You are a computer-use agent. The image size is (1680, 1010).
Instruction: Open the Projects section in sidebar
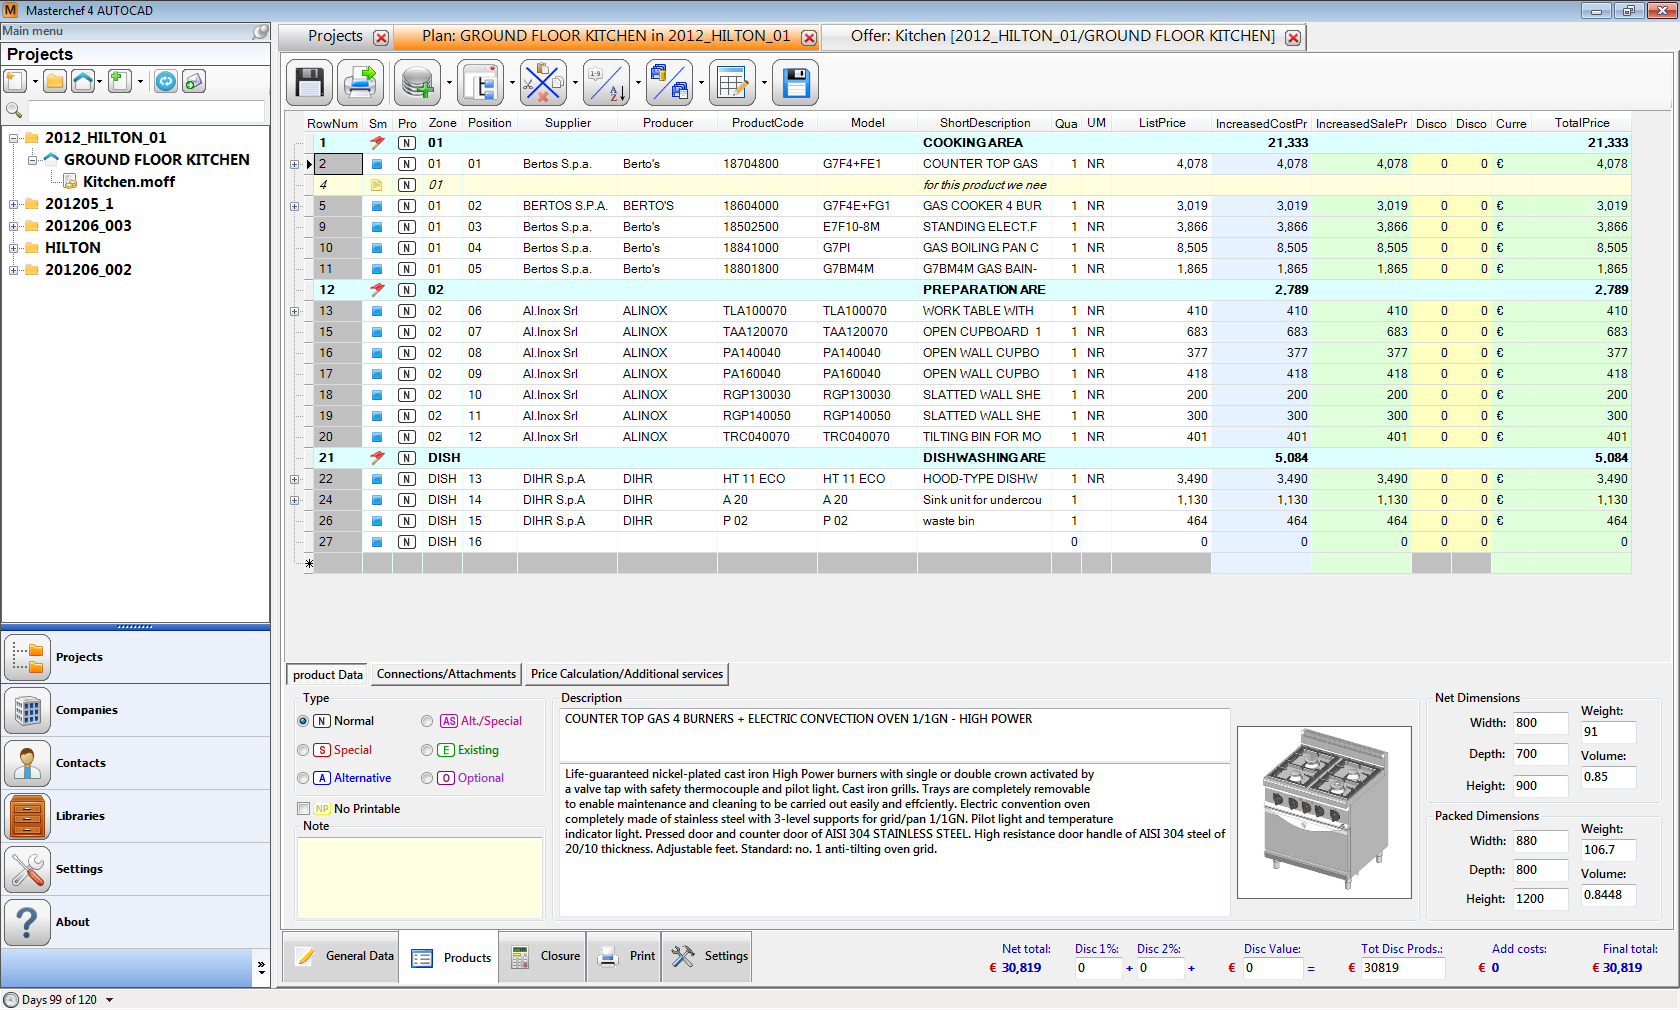[x=135, y=657]
